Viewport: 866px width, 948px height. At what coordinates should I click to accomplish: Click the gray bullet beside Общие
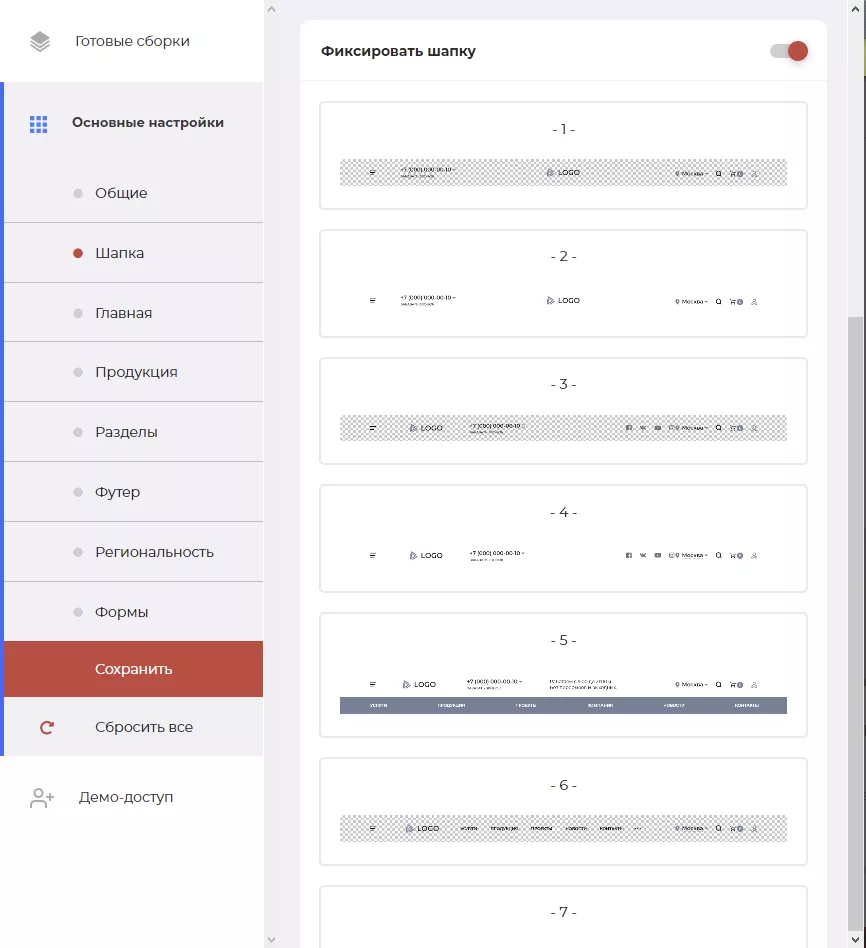[x=78, y=193]
